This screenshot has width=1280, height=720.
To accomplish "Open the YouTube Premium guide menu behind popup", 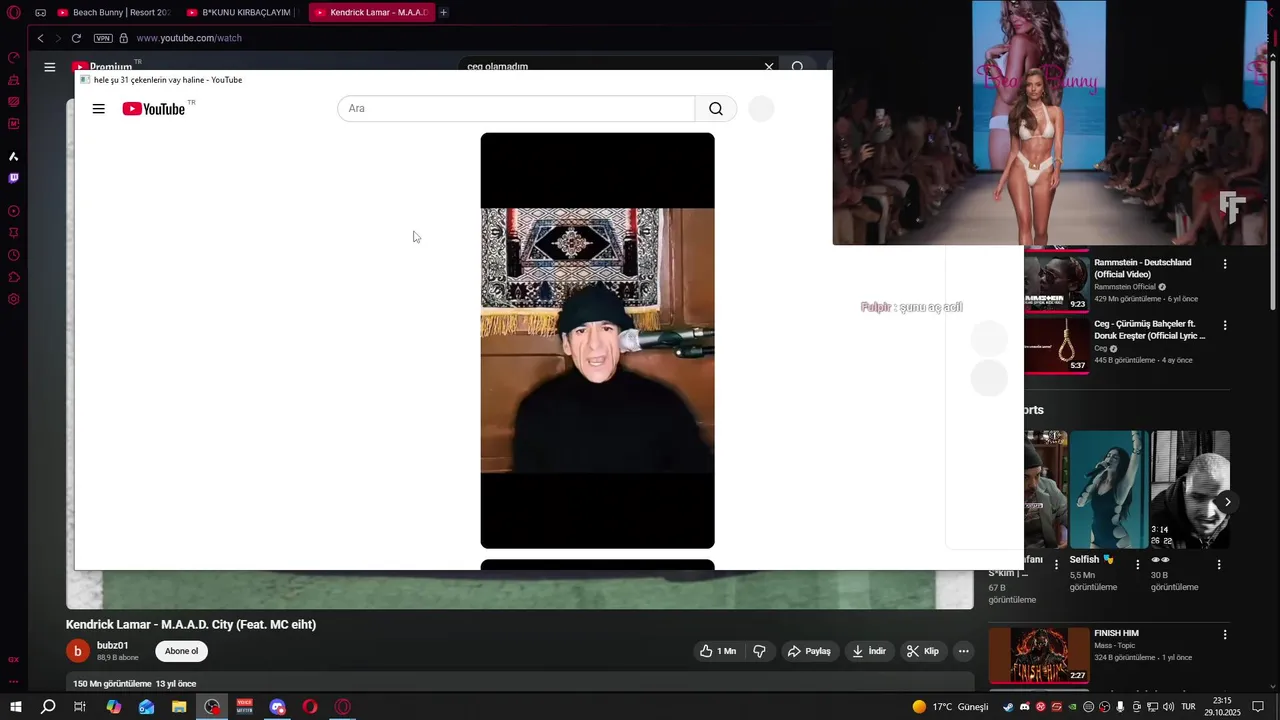I will [50, 67].
